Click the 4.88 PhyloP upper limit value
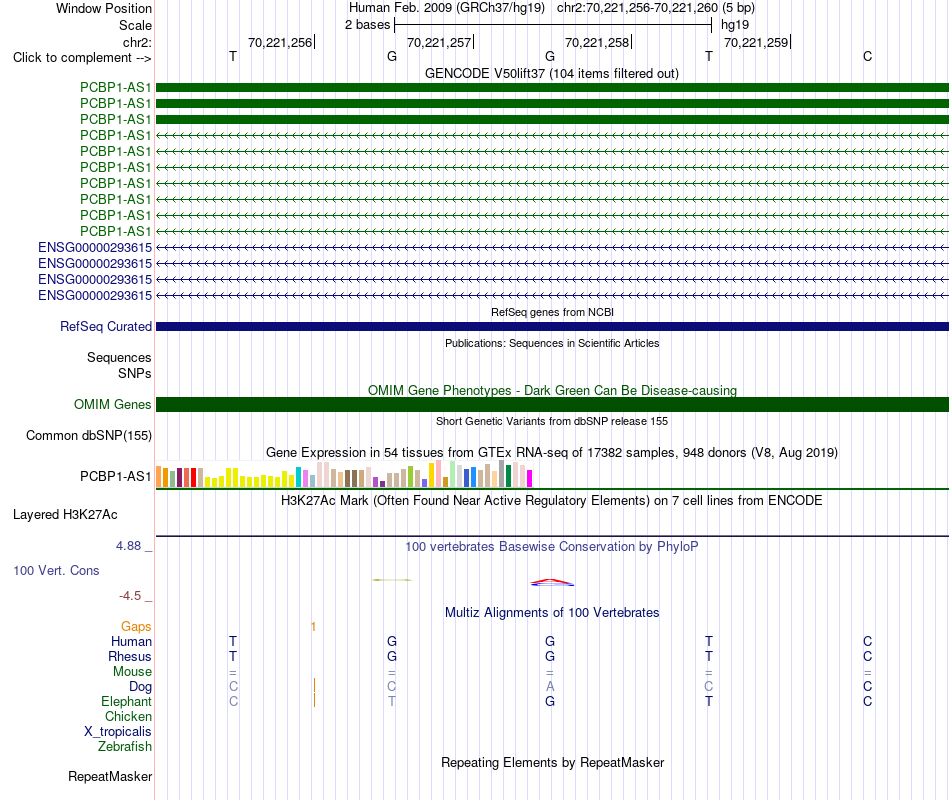Viewport: 950px width, 800px height. pos(128,546)
